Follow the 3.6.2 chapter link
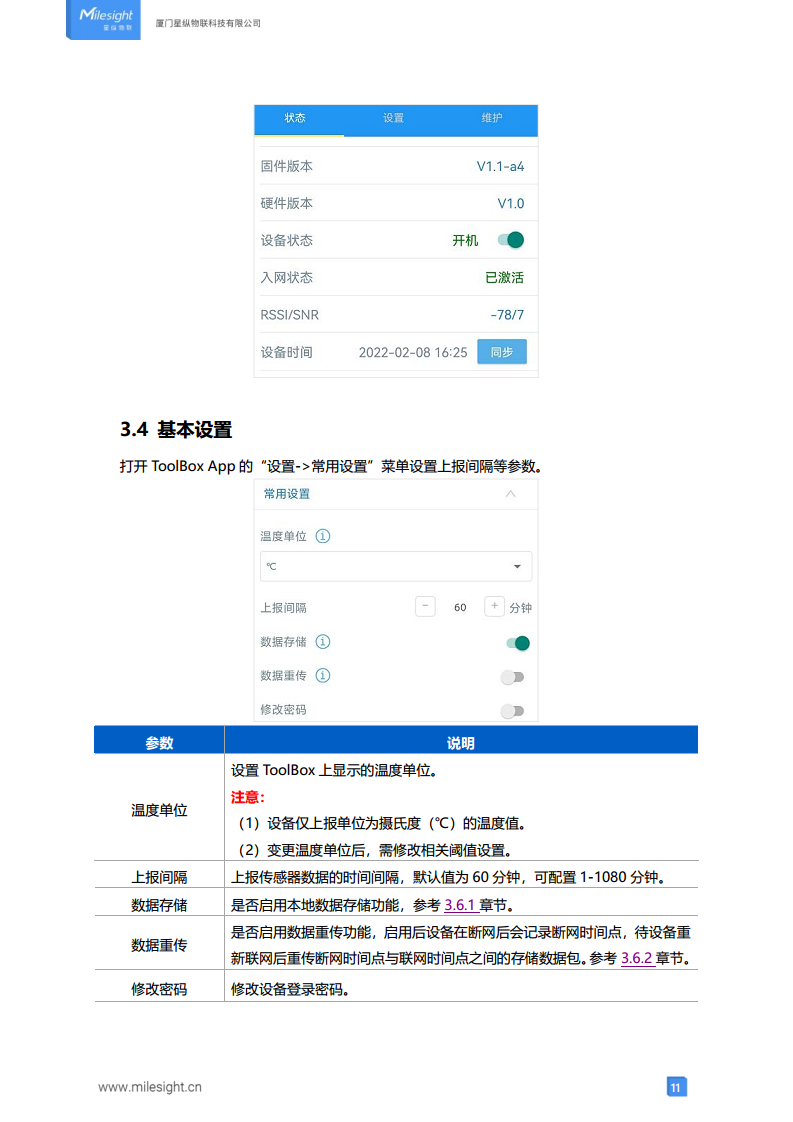Viewport: 793px width, 1122px height. coord(637,958)
